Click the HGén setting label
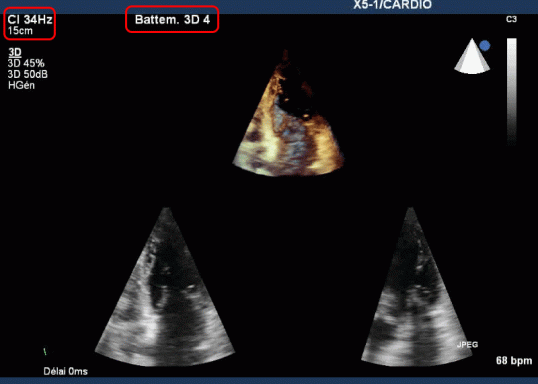 21,85
